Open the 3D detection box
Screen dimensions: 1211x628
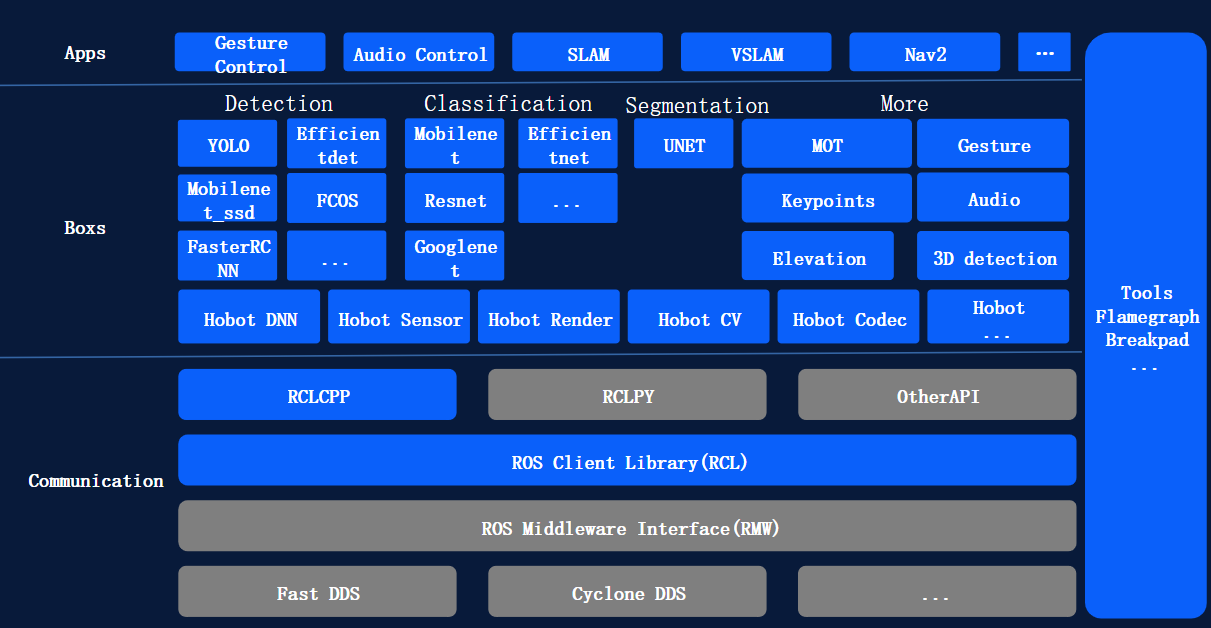993,256
